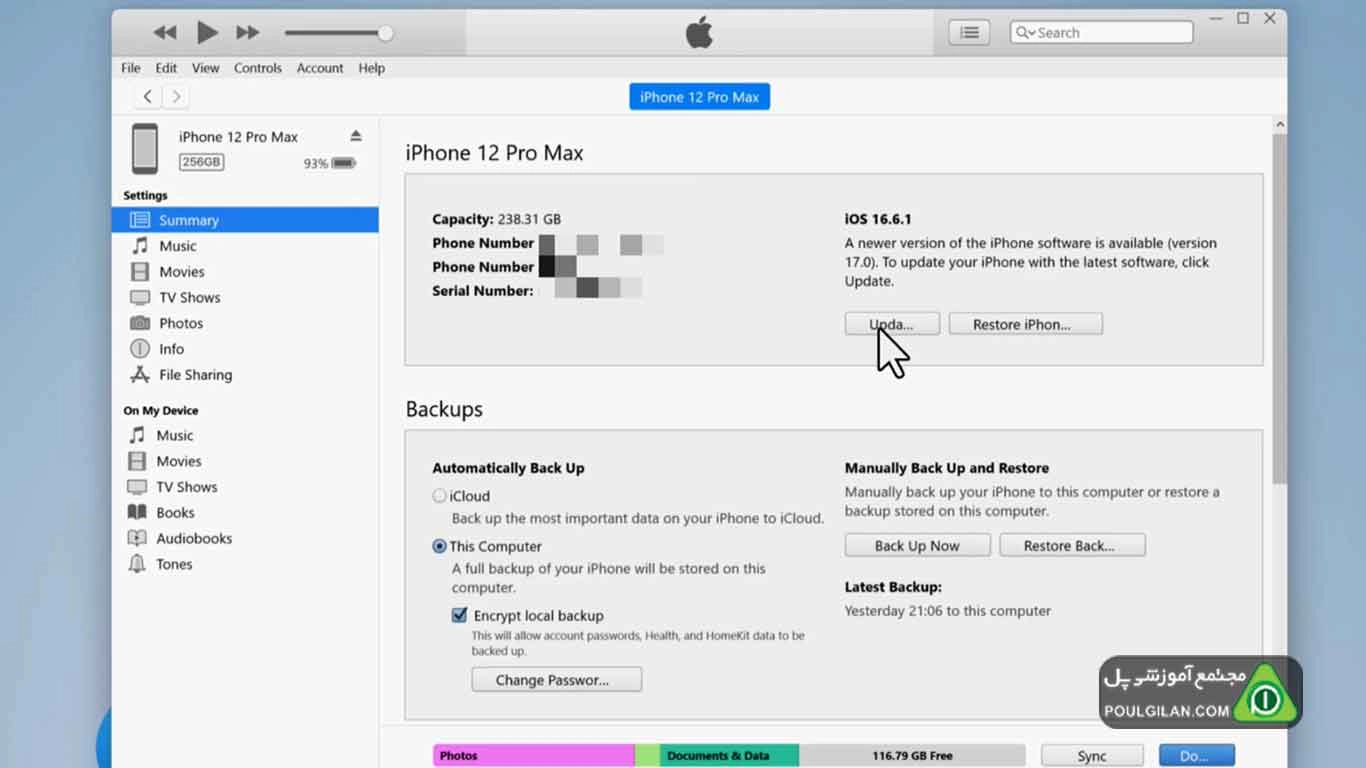Go forward with the right arrow
The height and width of the screenshot is (768, 1366).
click(x=176, y=96)
